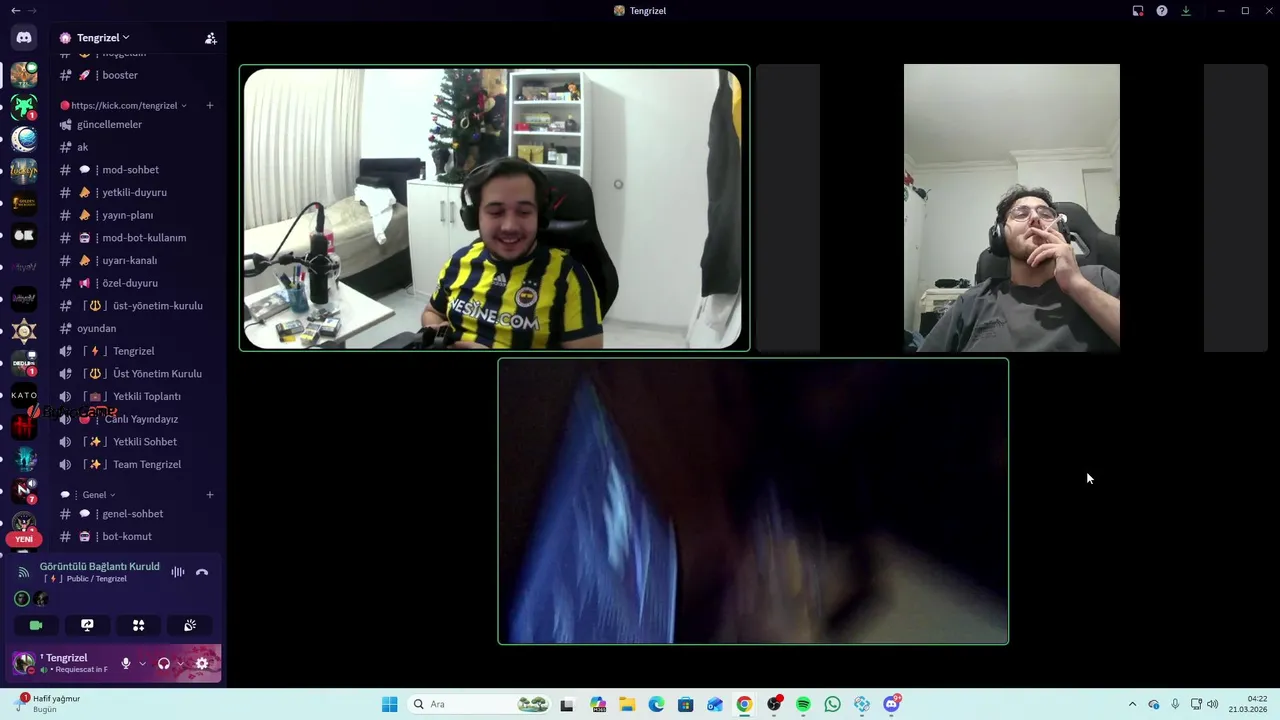1280x720 pixels.
Task: Open the mod-bot-kullanım channel
Action: [138, 238]
